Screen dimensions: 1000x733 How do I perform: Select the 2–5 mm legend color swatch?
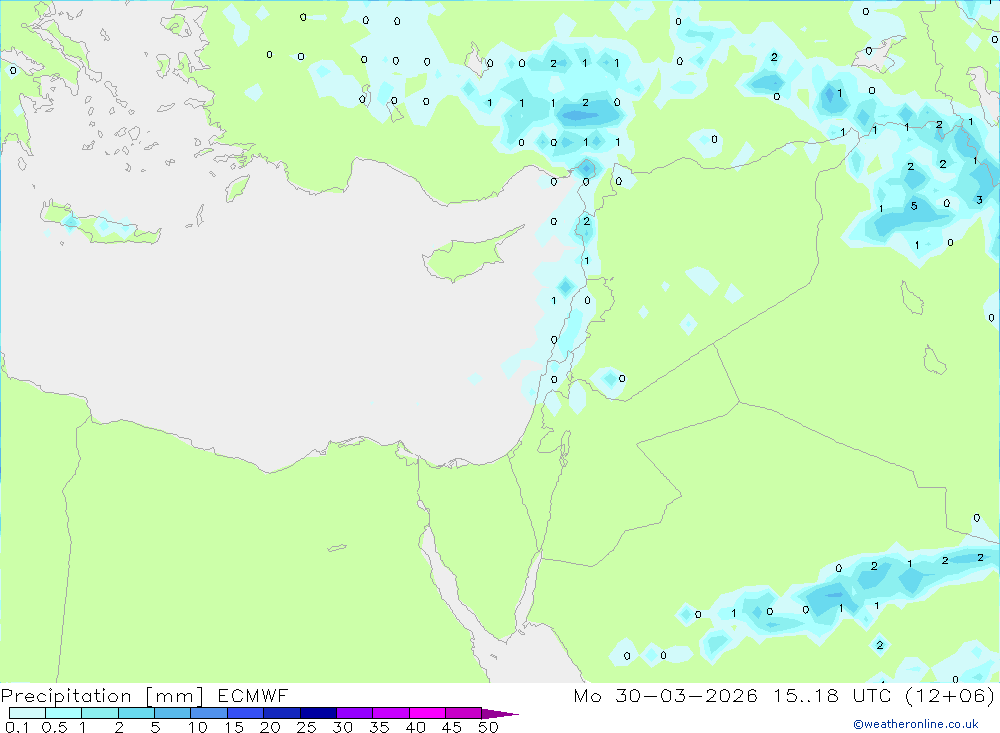pyautogui.click(x=136, y=713)
